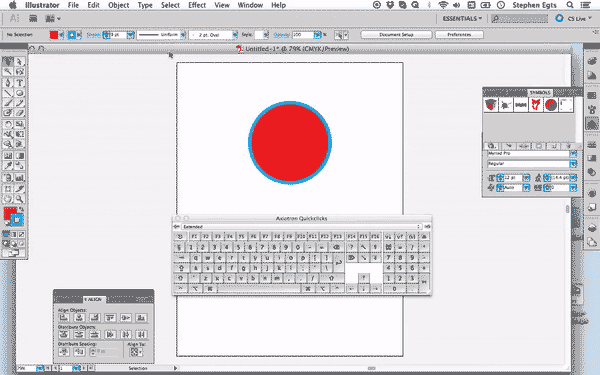Enable Draw Behind drawing mode
Image resolution: width=600 pixels, height=375 pixels.
(14, 243)
